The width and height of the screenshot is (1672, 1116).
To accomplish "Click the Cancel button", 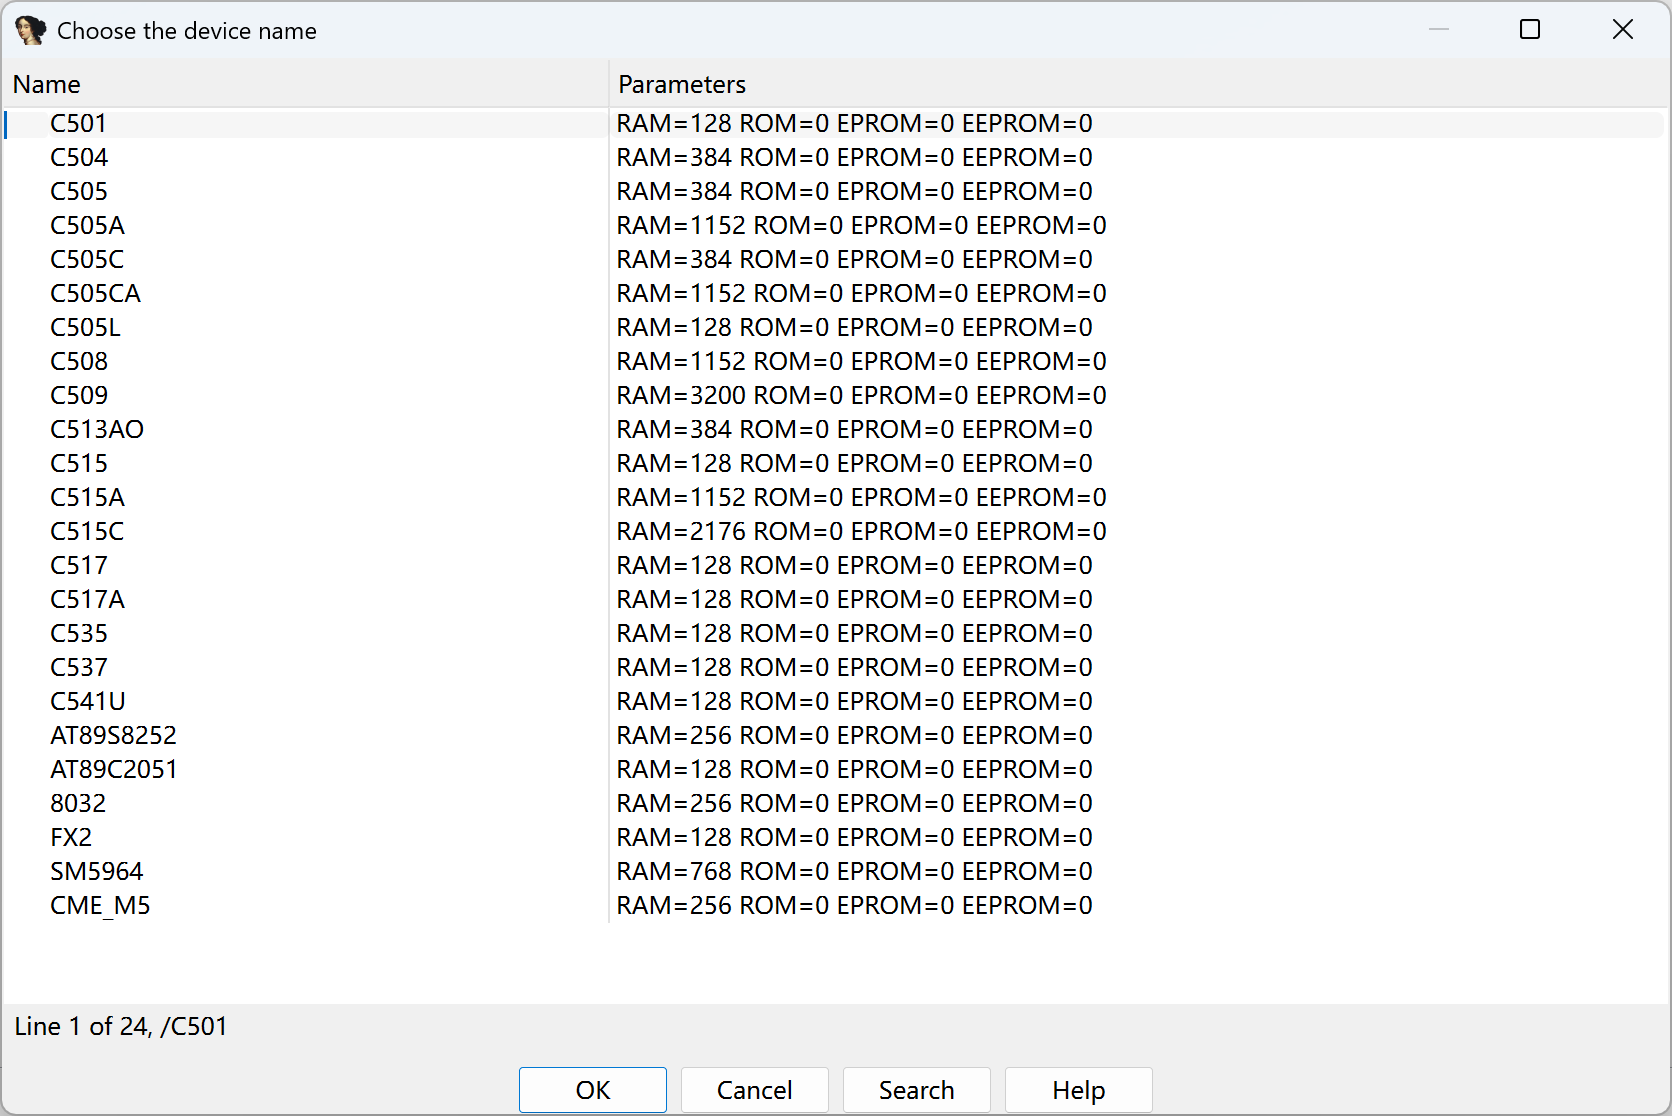I will click(755, 1090).
